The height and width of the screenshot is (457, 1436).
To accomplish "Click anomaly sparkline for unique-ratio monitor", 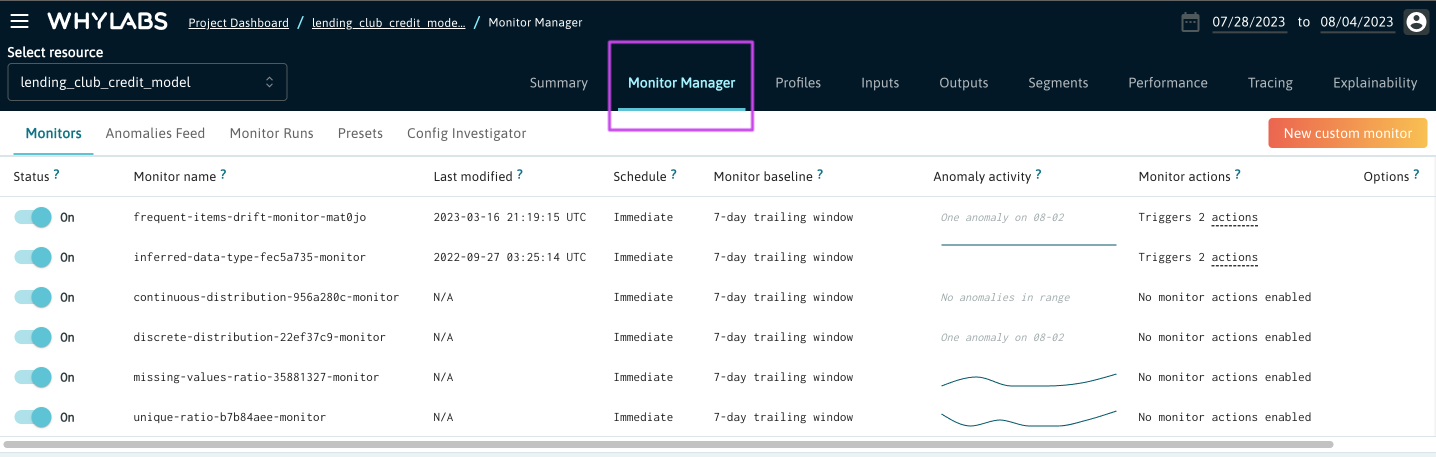I will click(x=1028, y=417).
